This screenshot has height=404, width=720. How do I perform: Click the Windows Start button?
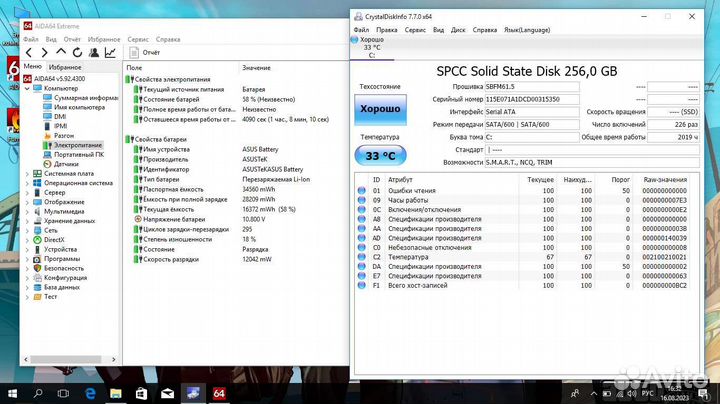pyautogui.click(x=12, y=393)
